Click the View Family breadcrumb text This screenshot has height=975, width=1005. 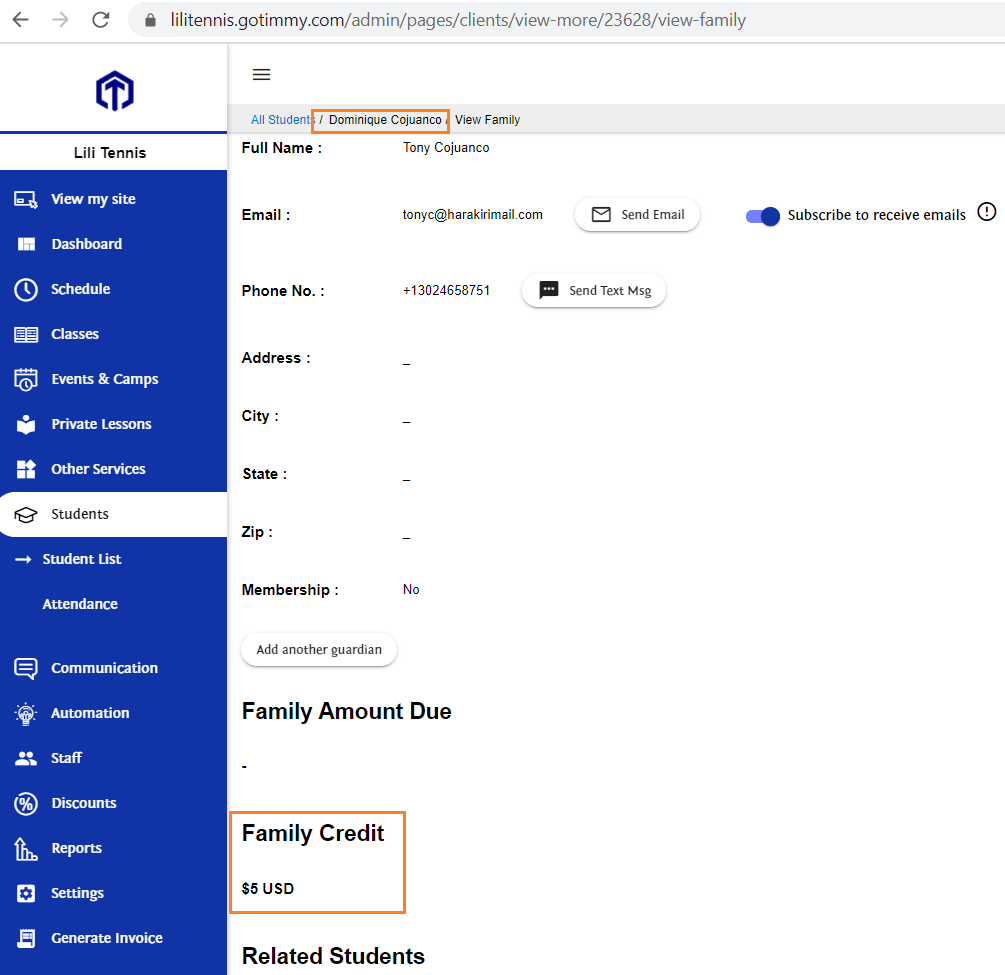click(487, 120)
